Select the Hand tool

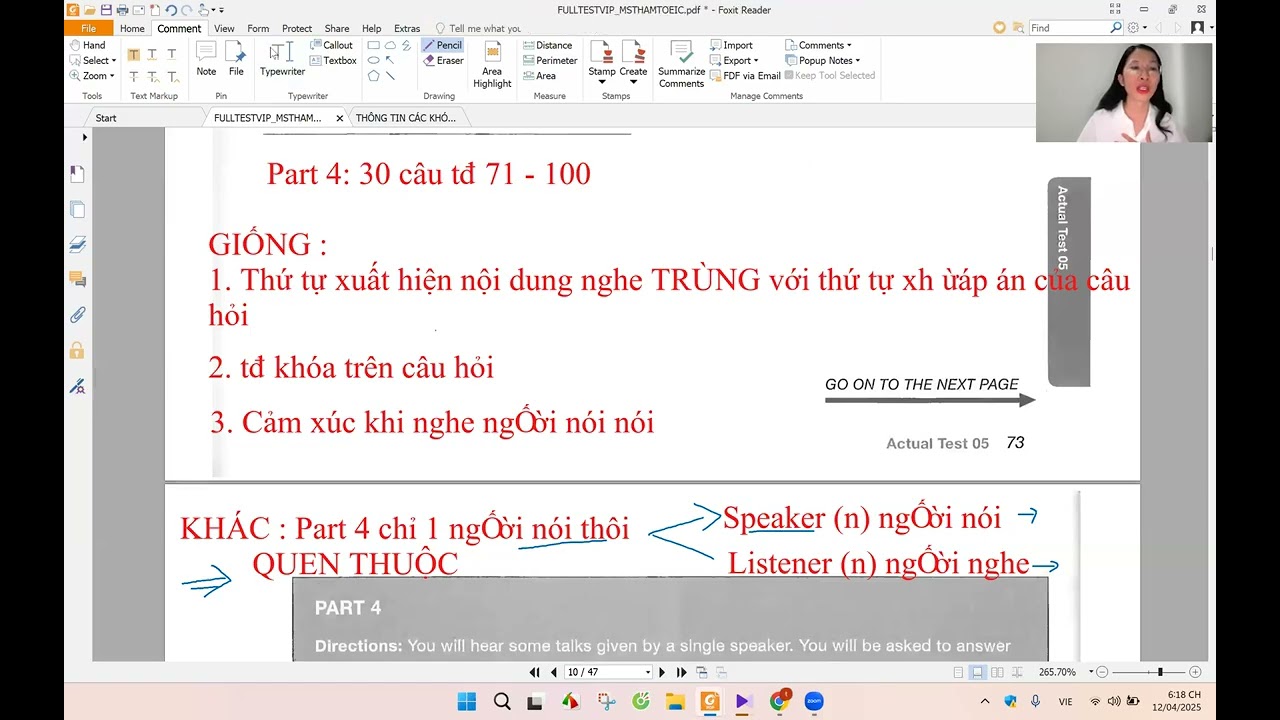pos(87,45)
